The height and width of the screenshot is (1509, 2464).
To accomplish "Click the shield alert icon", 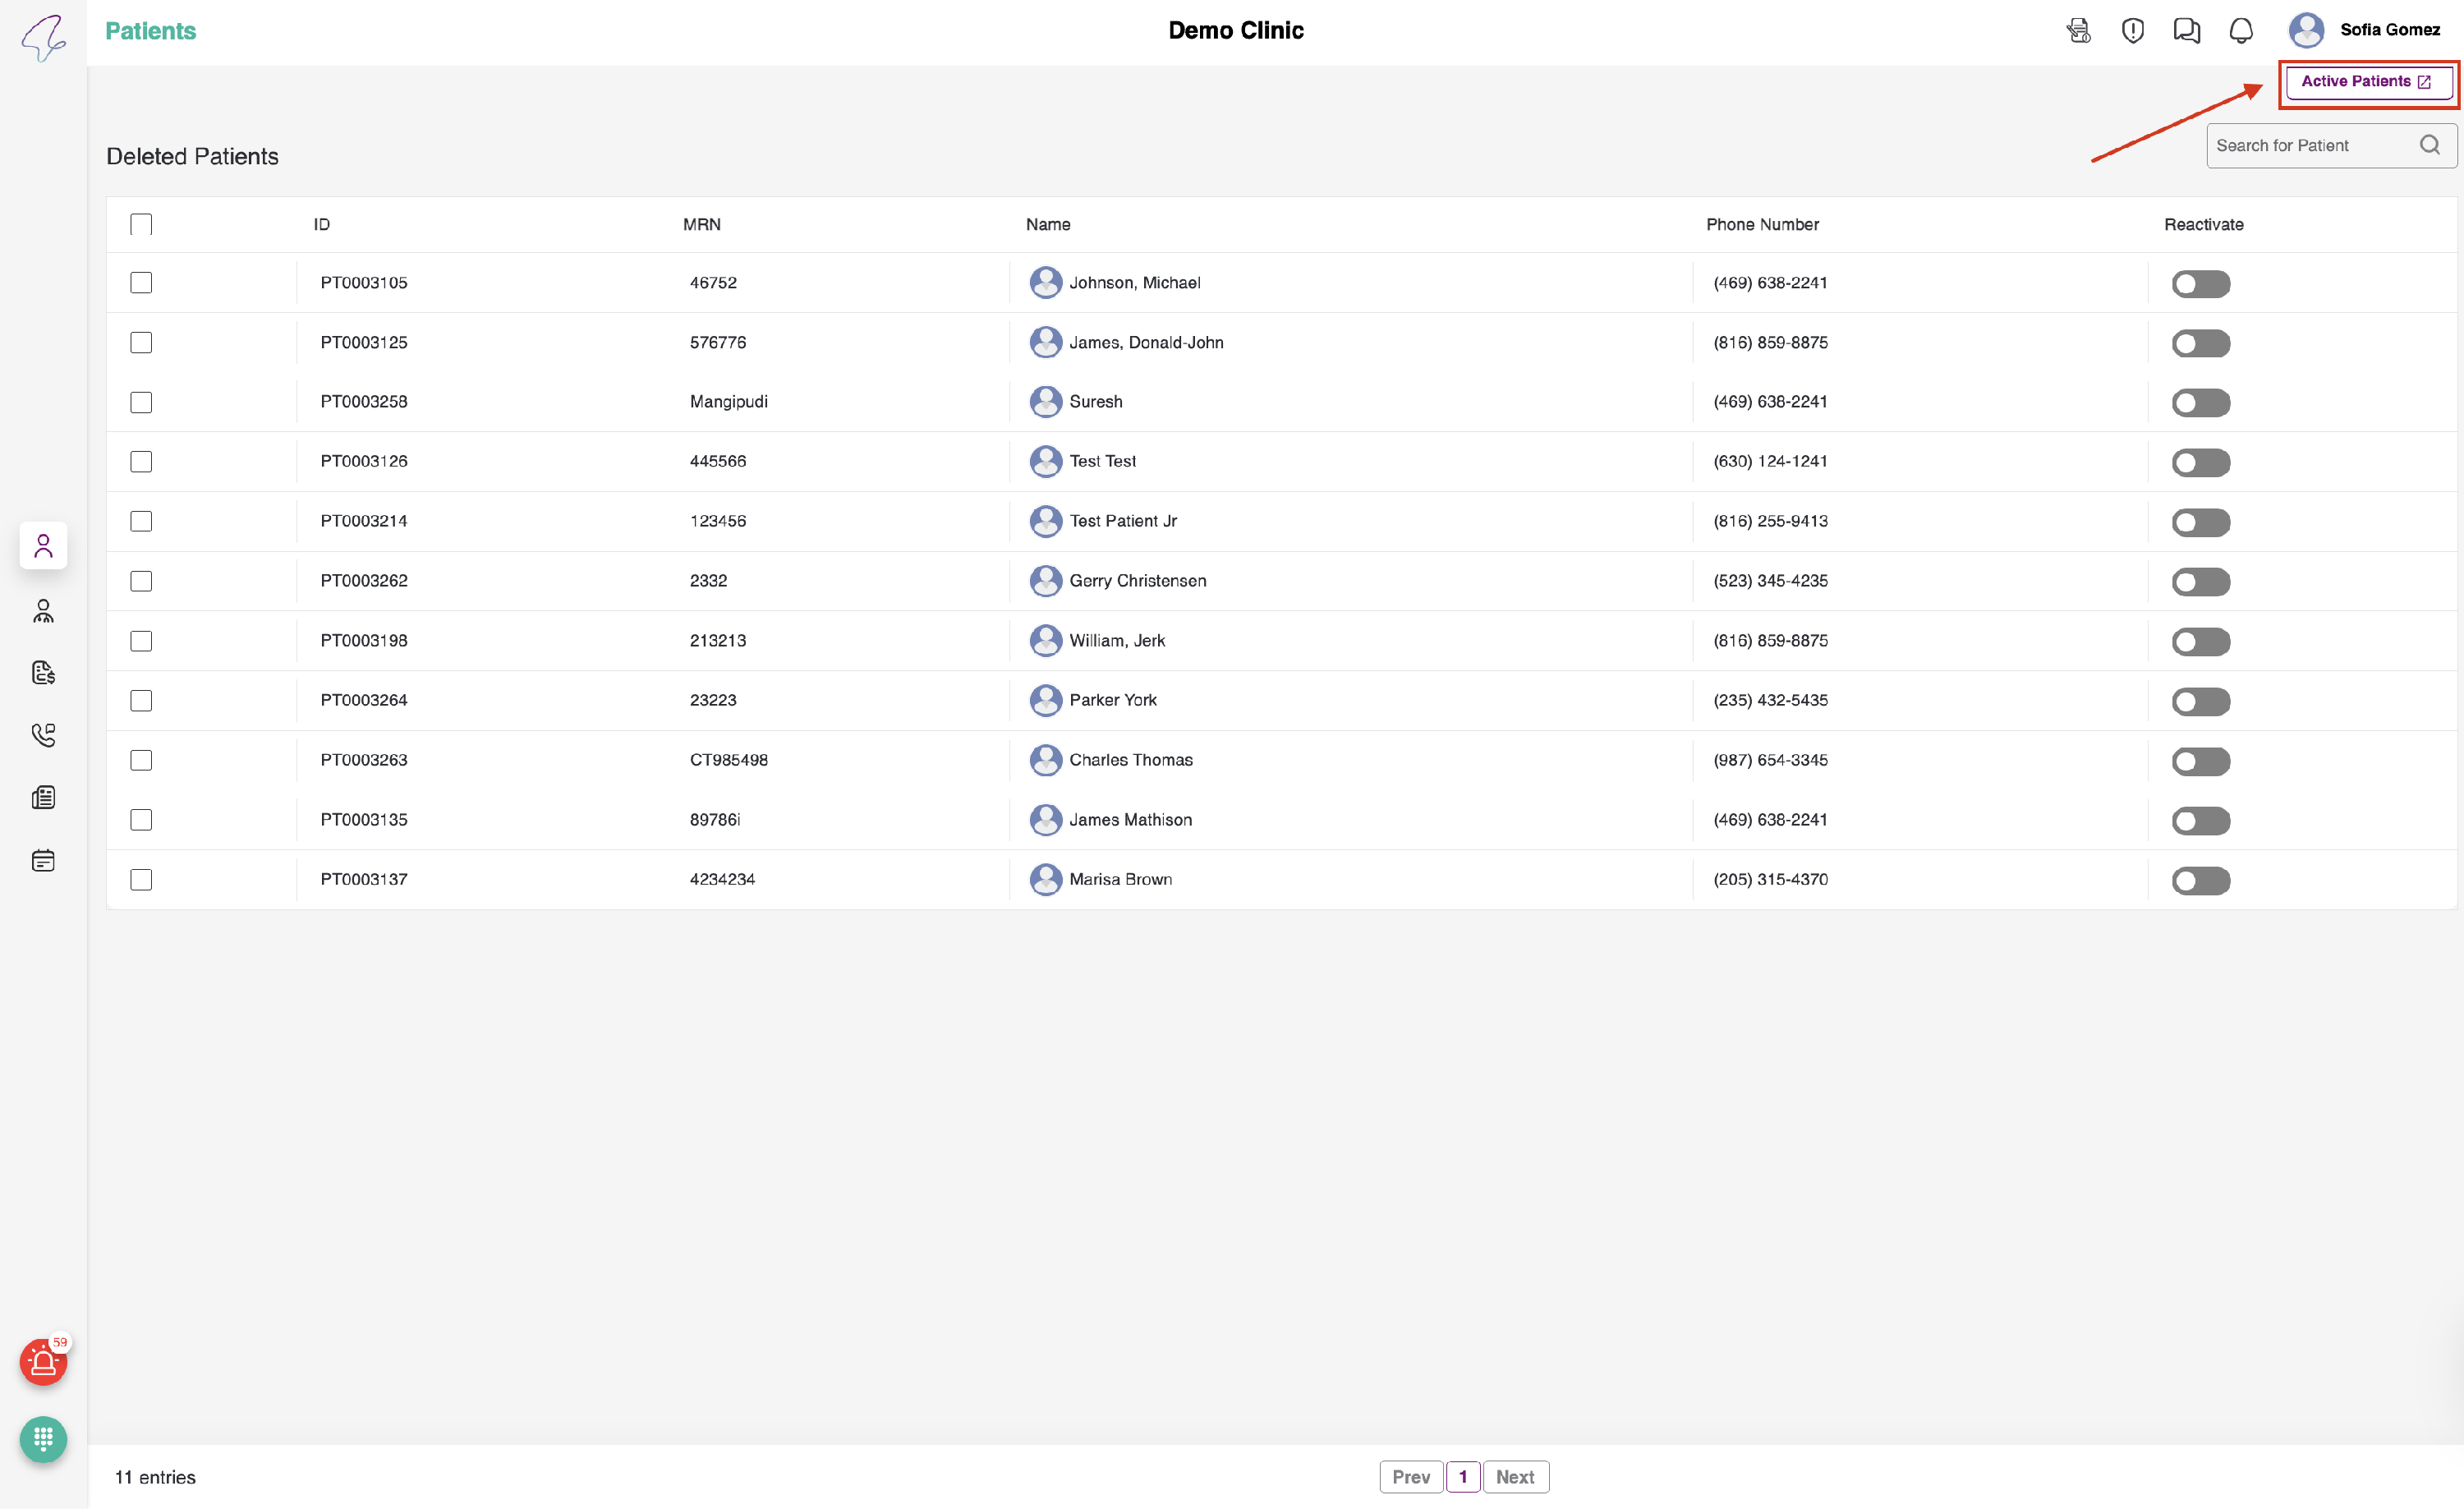I will [x=2132, y=31].
